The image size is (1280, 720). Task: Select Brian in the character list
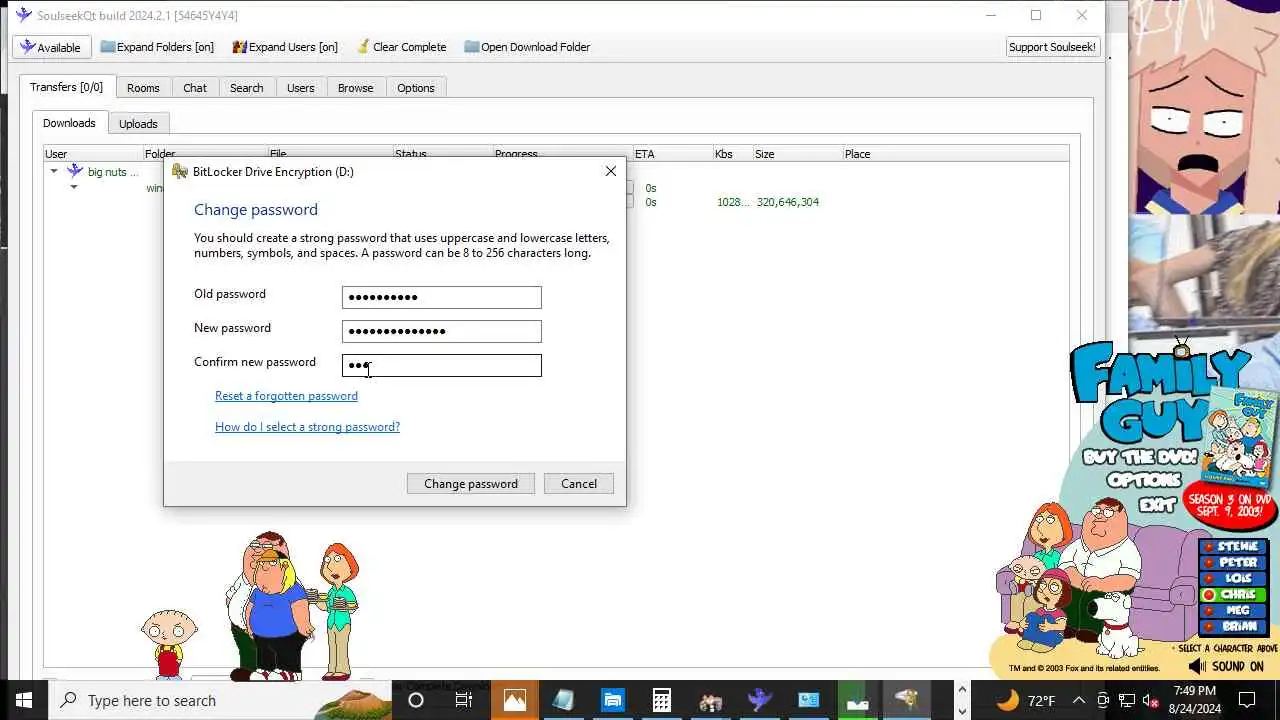(x=1233, y=627)
